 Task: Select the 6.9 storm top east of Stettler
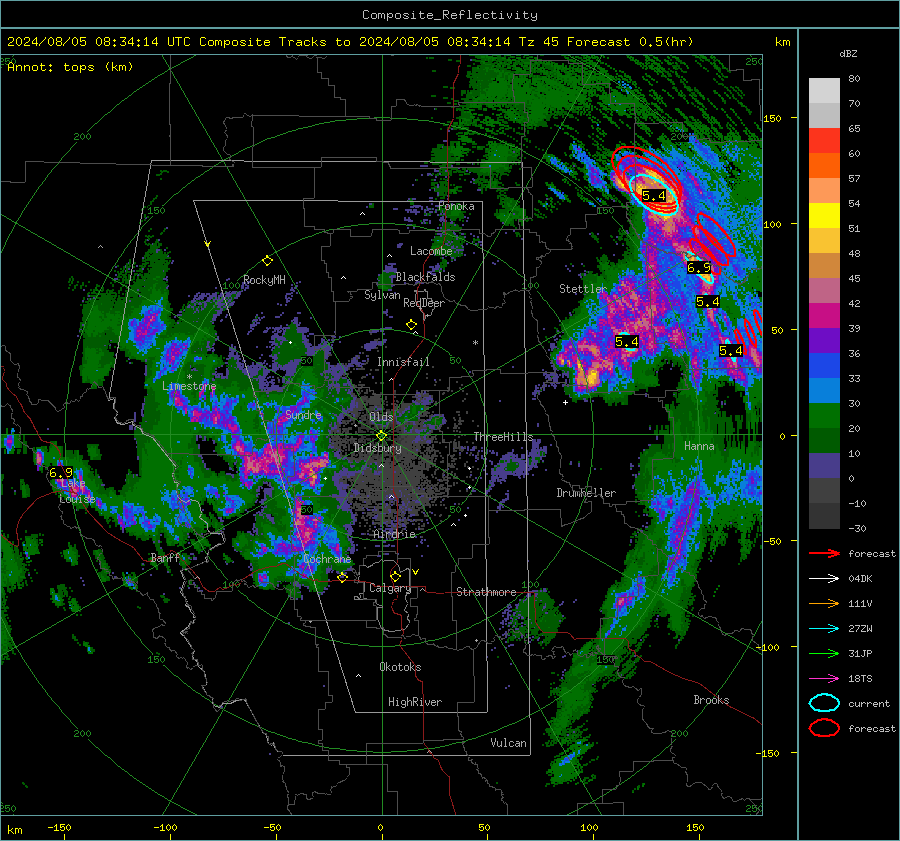click(699, 268)
